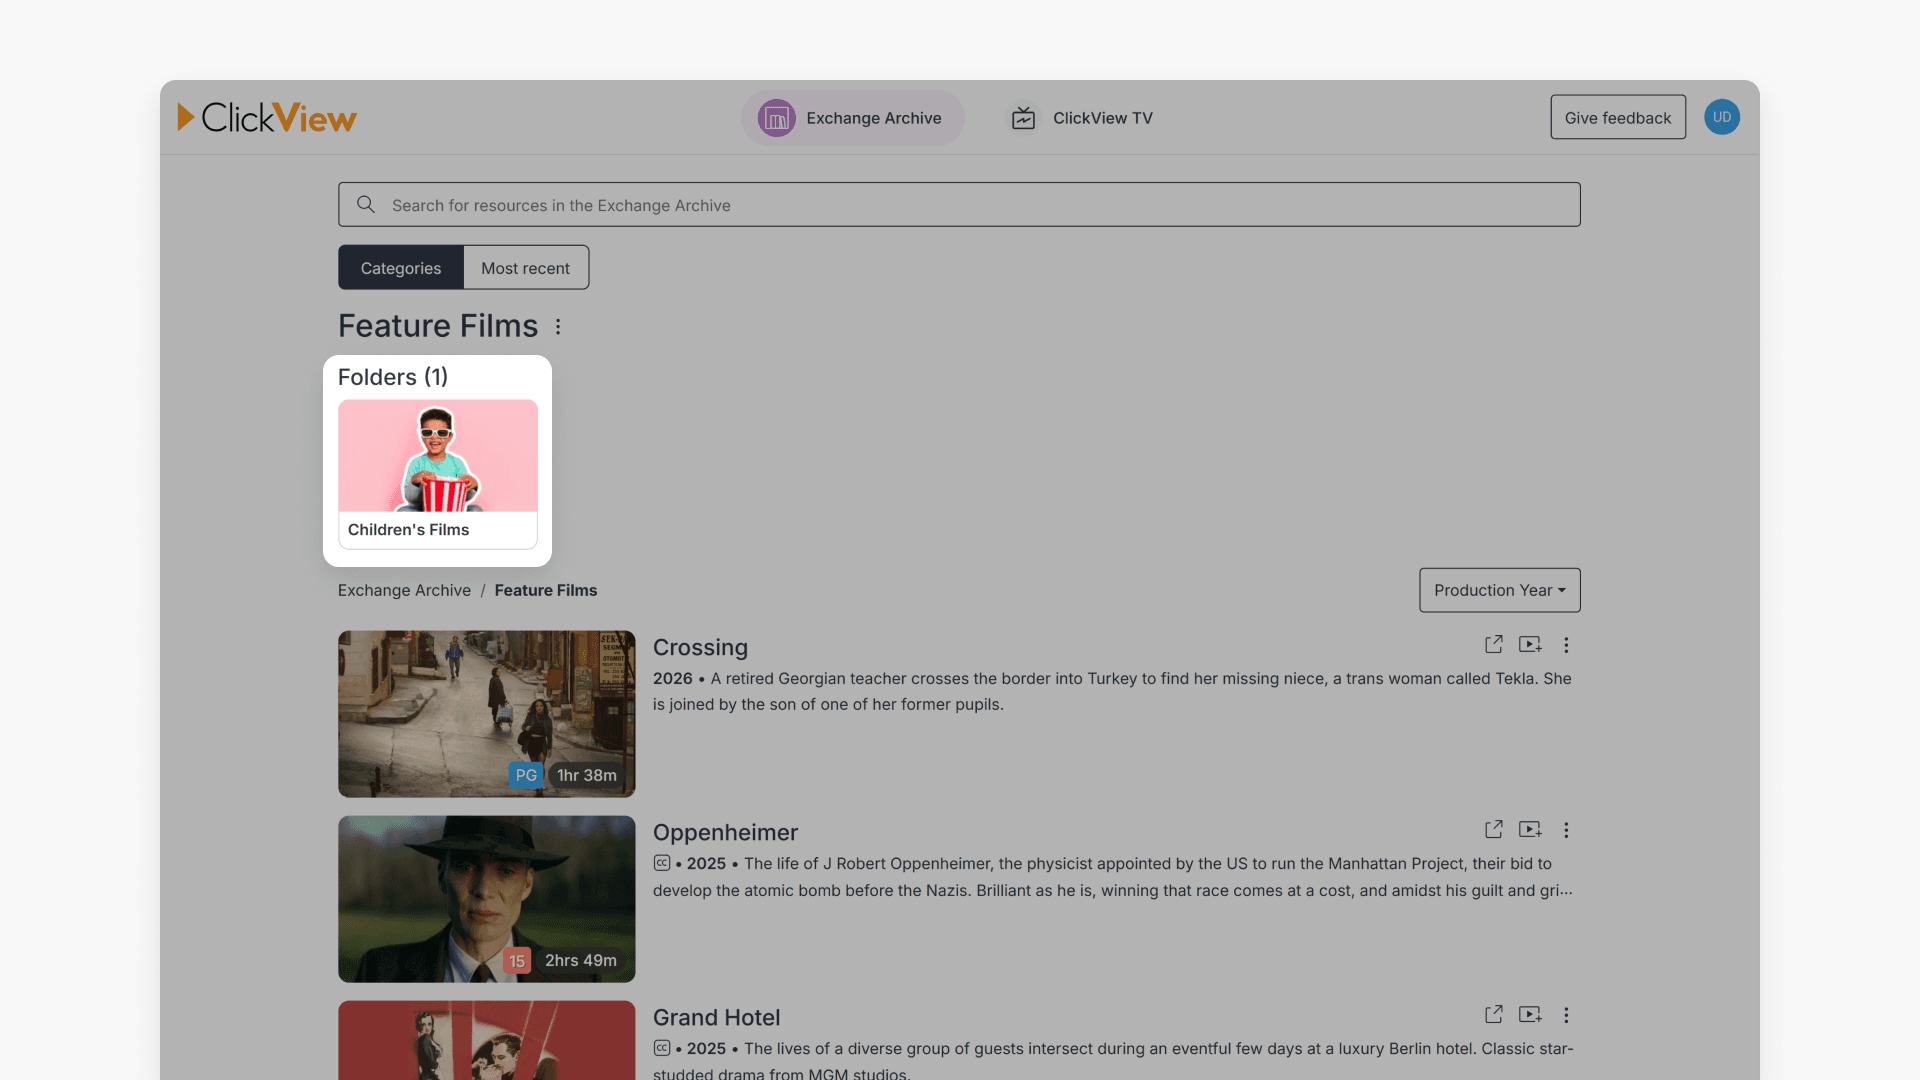Screen dimensions: 1920x1080
Task: Add Oppenheimer to a playlist
Action: point(1530,829)
